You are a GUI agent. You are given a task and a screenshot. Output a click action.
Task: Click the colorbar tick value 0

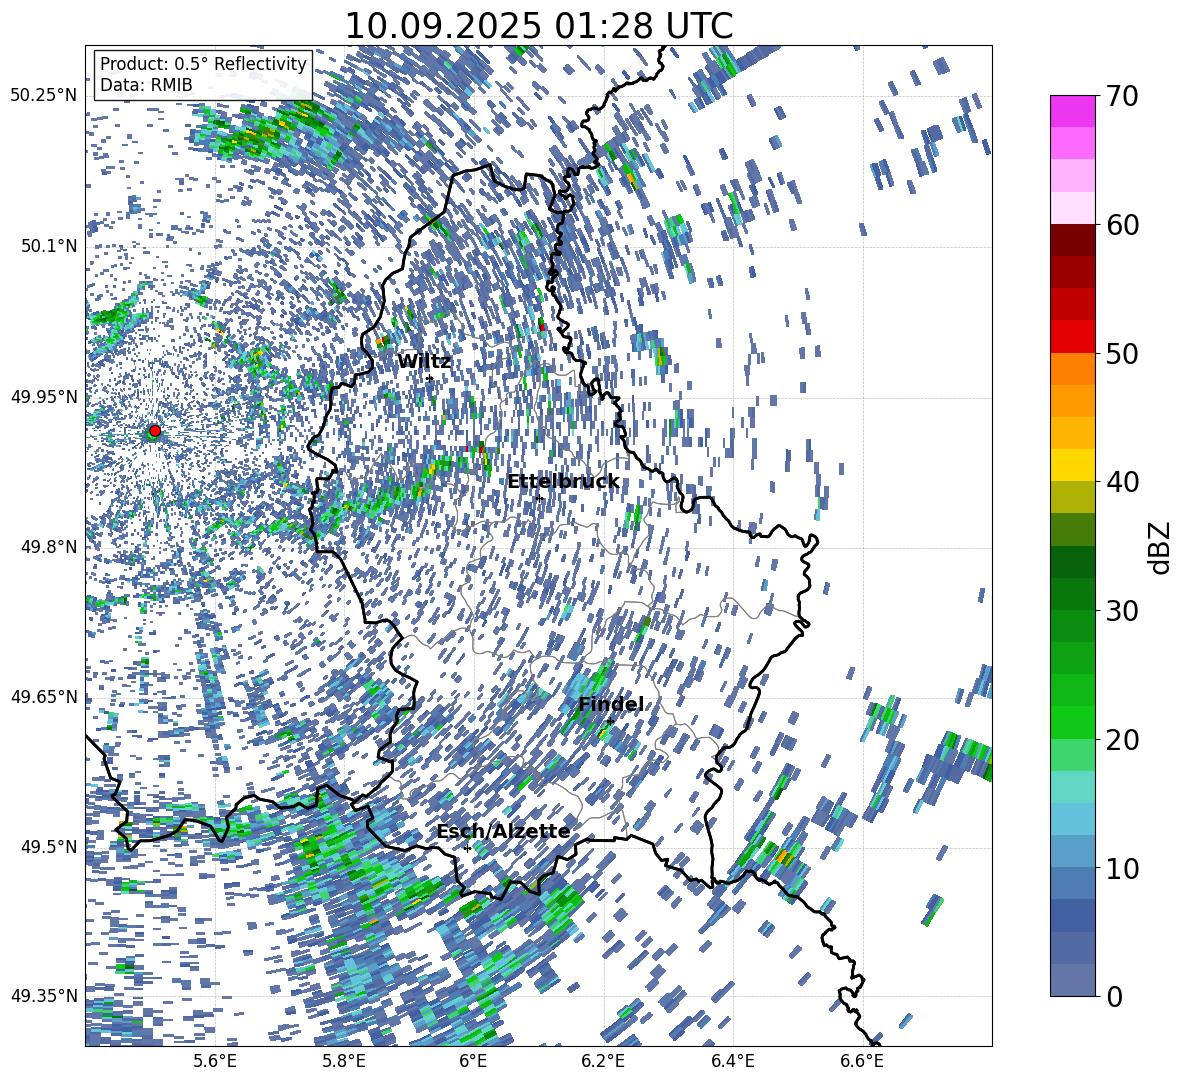[x=1115, y=996]
